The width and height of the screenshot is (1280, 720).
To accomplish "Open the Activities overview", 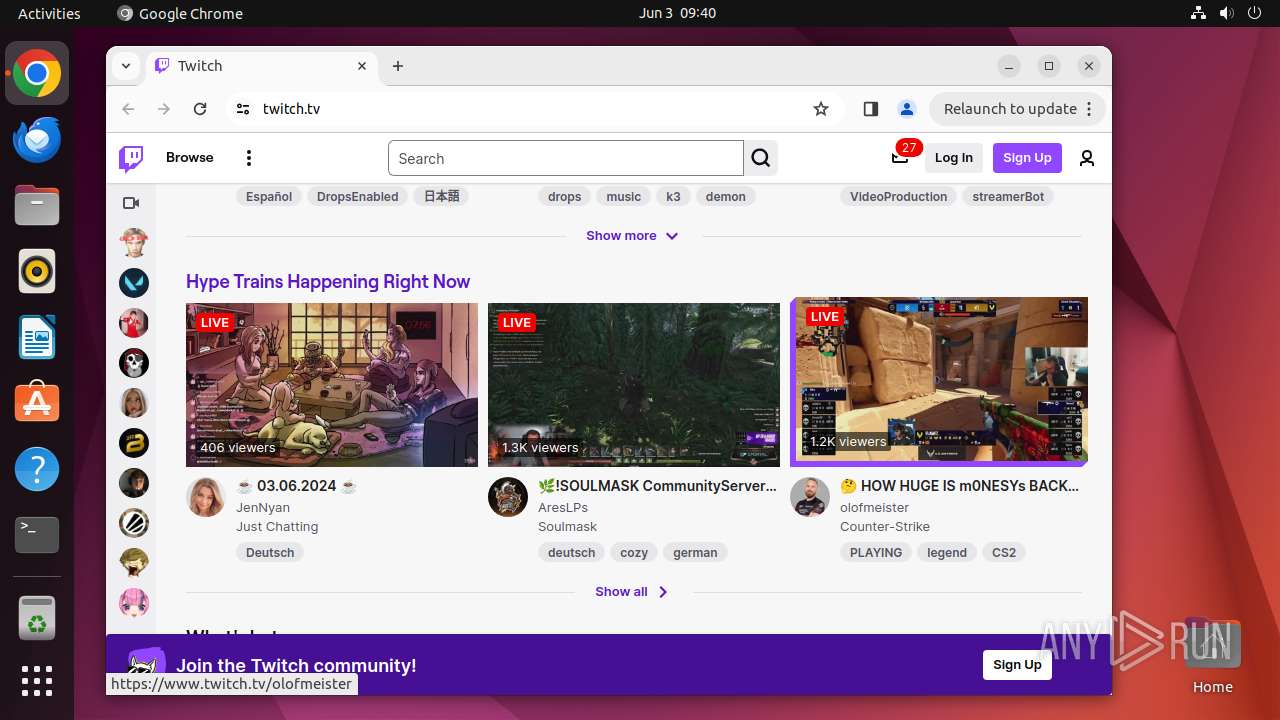I will (49, 13).
